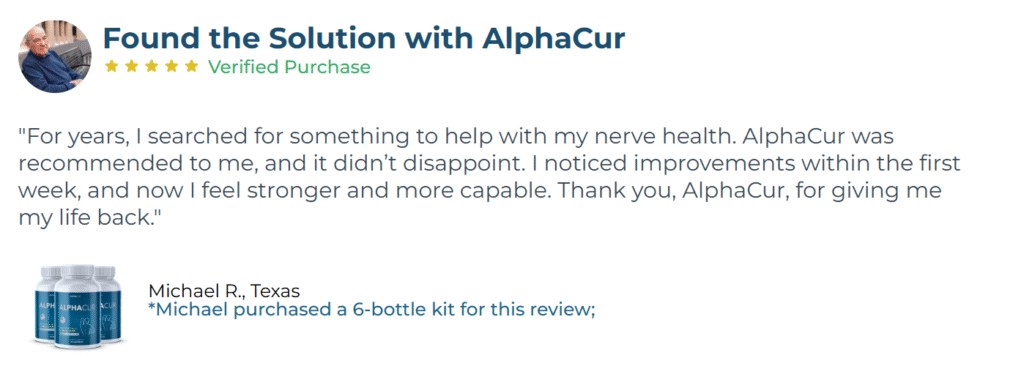The image size is (1024, 377).
Task: Click the green Verified Purchase label
Action: (x=289, y=67)
